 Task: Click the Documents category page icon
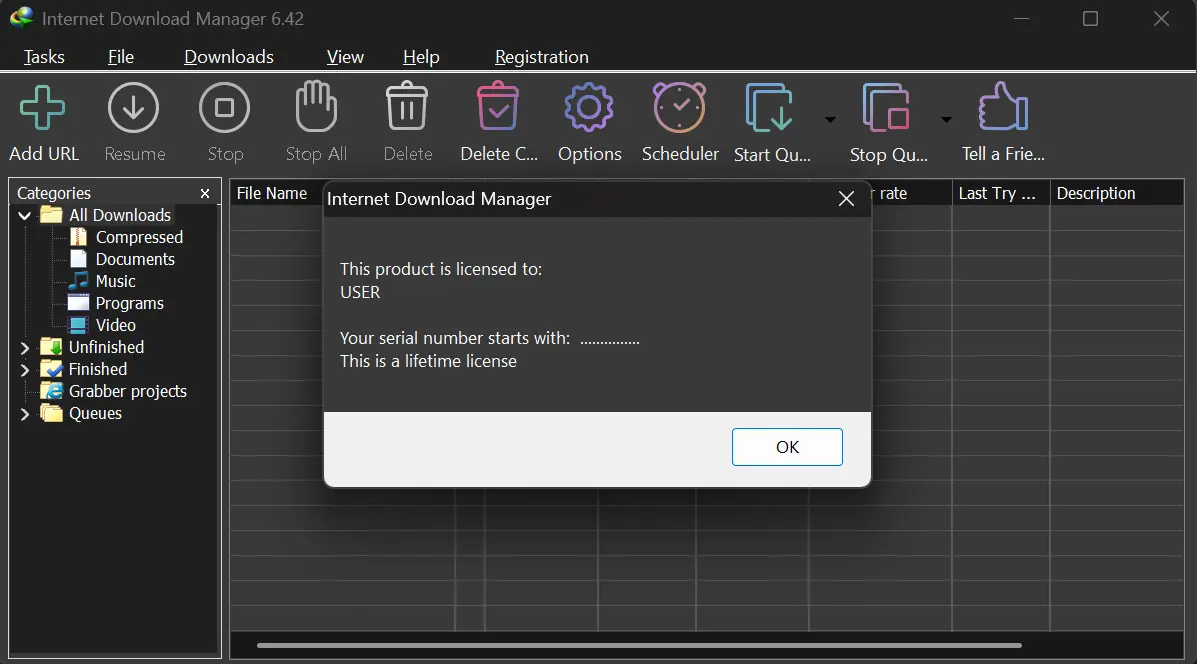[x=79, y=259]
